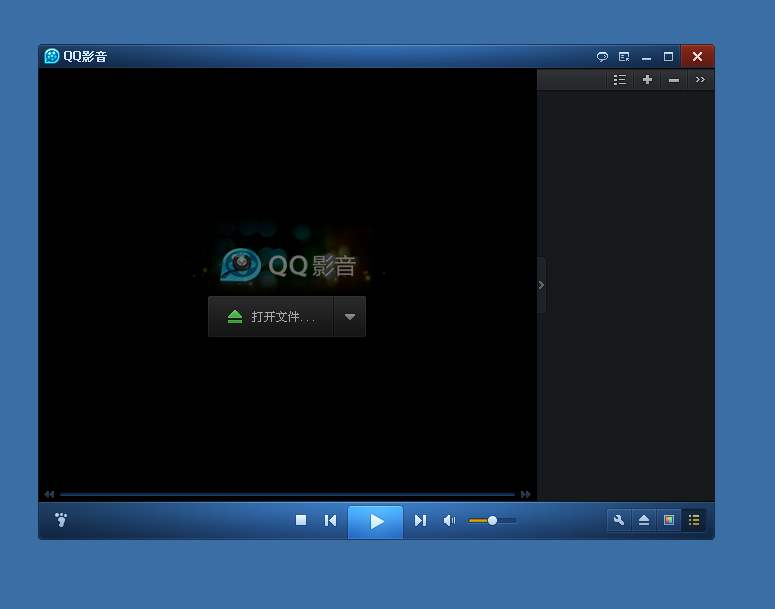
Task: Mute audio using the speaker icon
Action: [x=449, y=520]
